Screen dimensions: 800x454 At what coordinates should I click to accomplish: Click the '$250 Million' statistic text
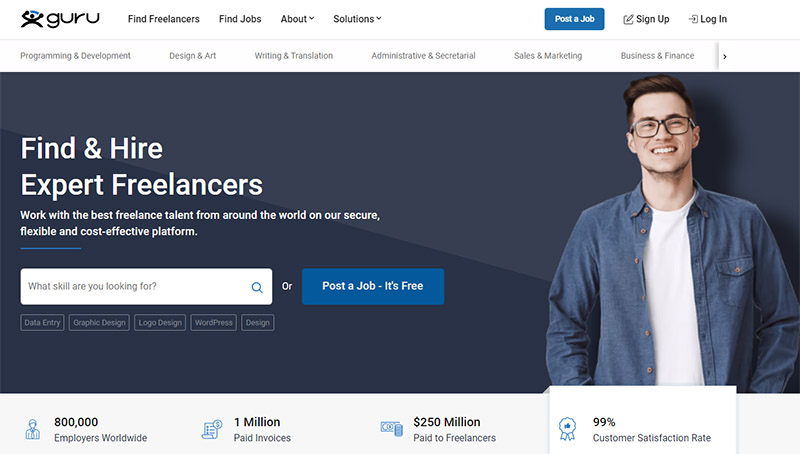click(x=447, y=422)
